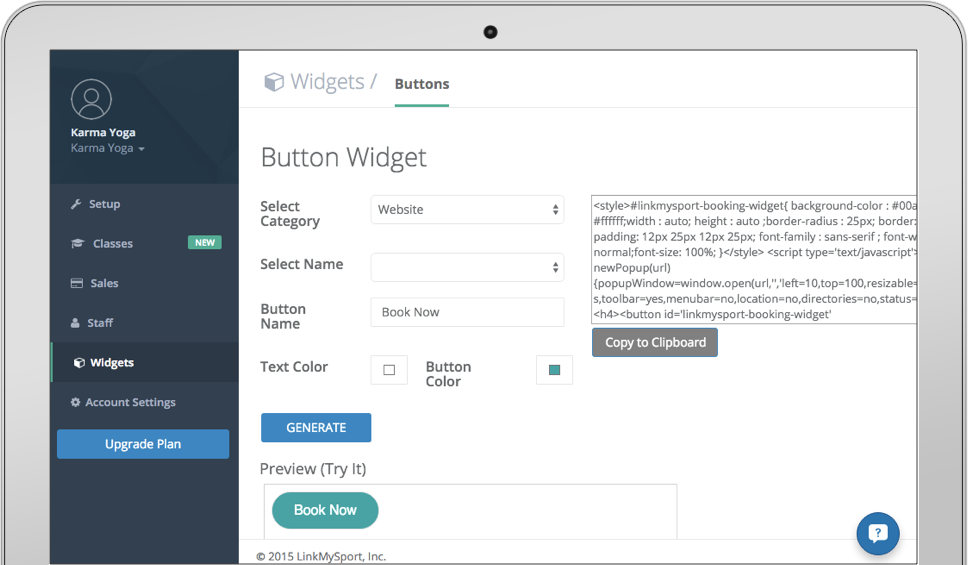Click the Staff person icon

76,323
